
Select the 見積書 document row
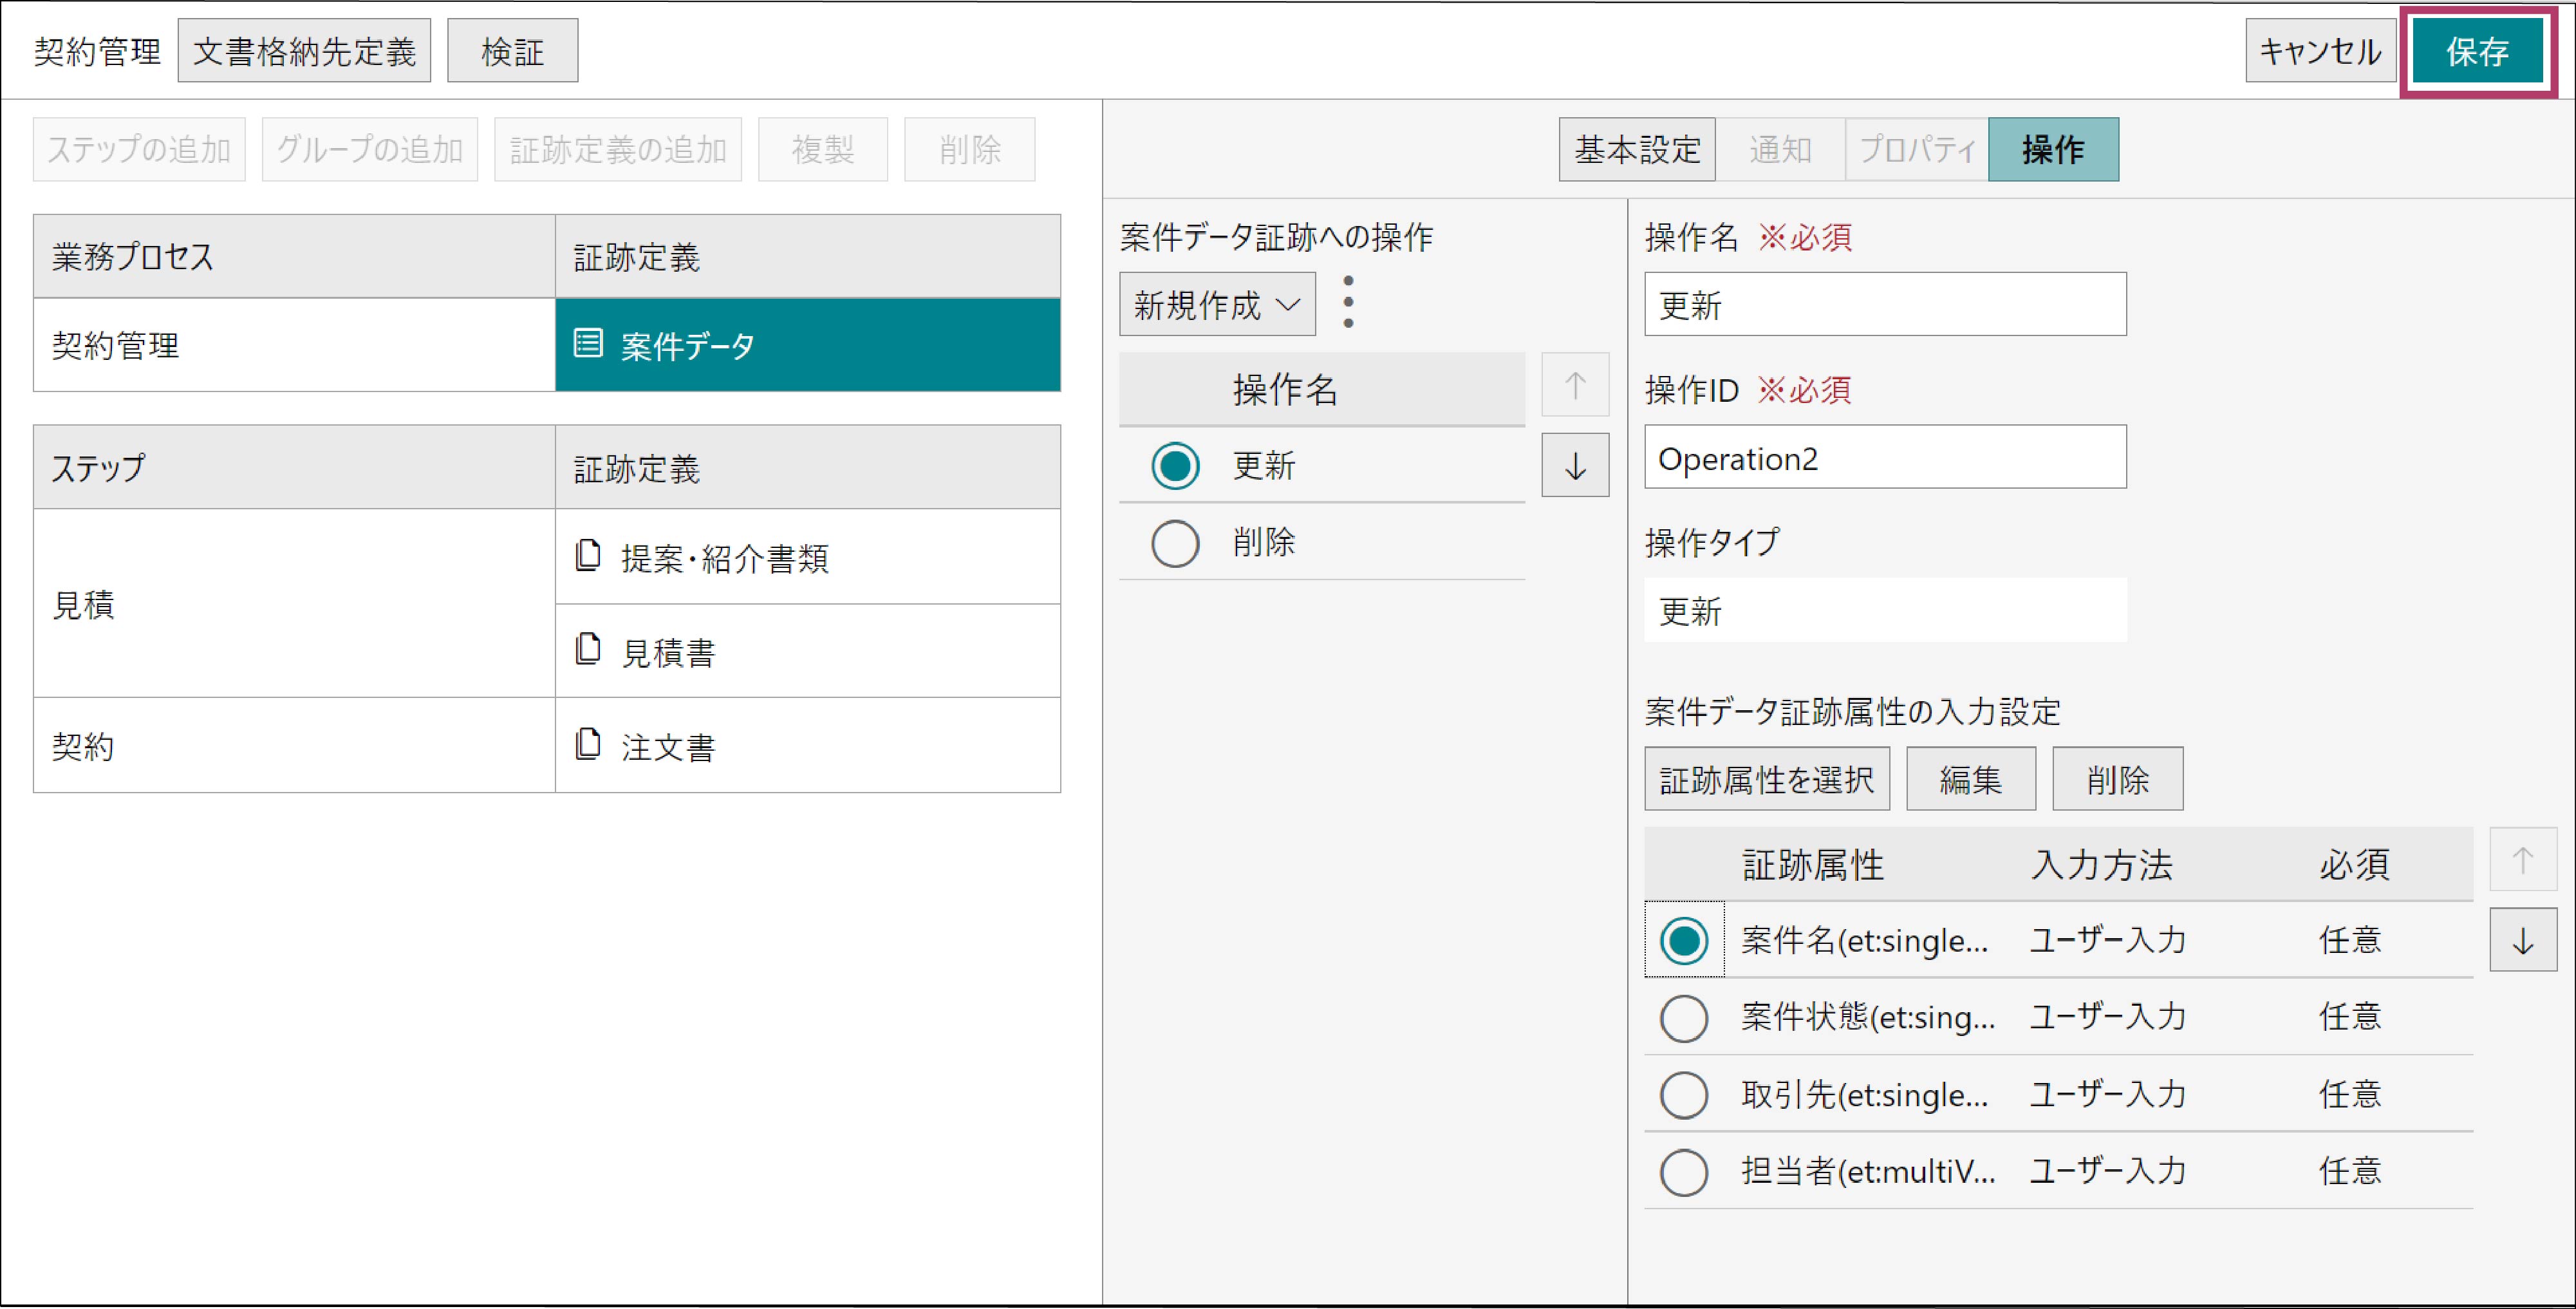point(808,651)
